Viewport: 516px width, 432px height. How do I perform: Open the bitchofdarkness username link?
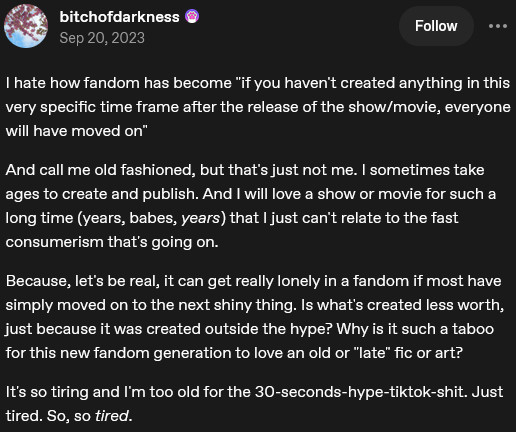(x=119, y=17)
